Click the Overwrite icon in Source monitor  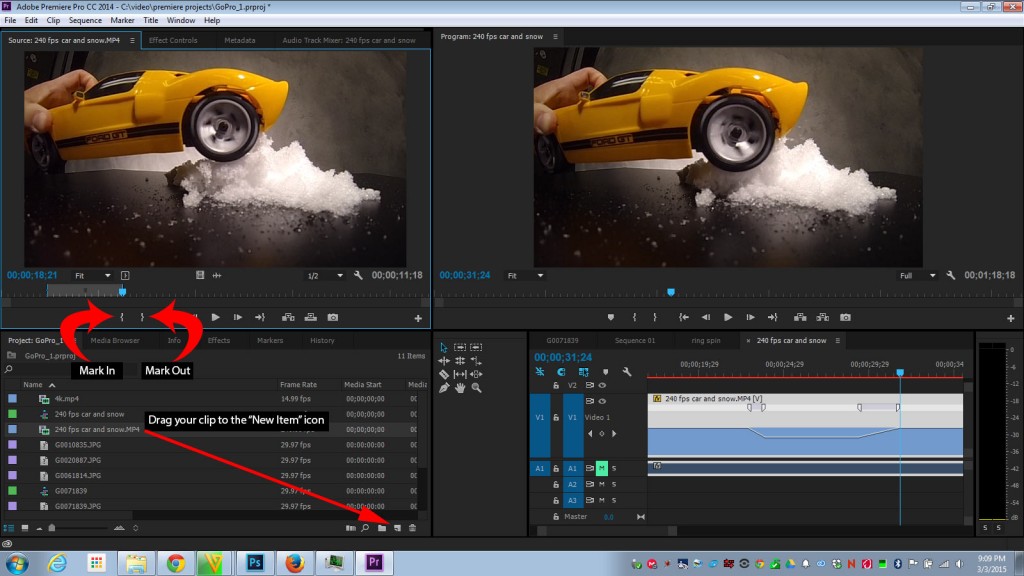point(311,317)
